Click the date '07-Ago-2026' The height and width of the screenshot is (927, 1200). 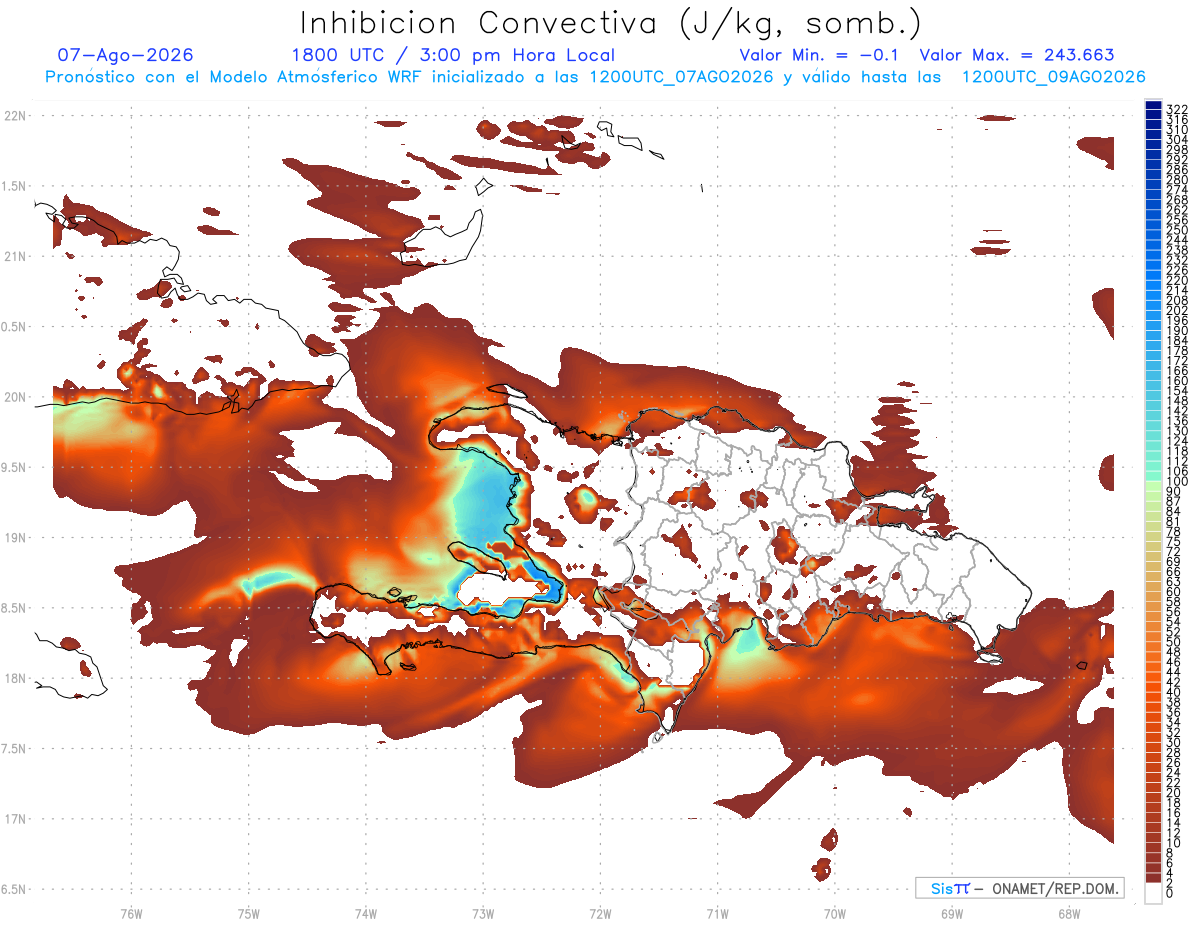tap(126, 55)
